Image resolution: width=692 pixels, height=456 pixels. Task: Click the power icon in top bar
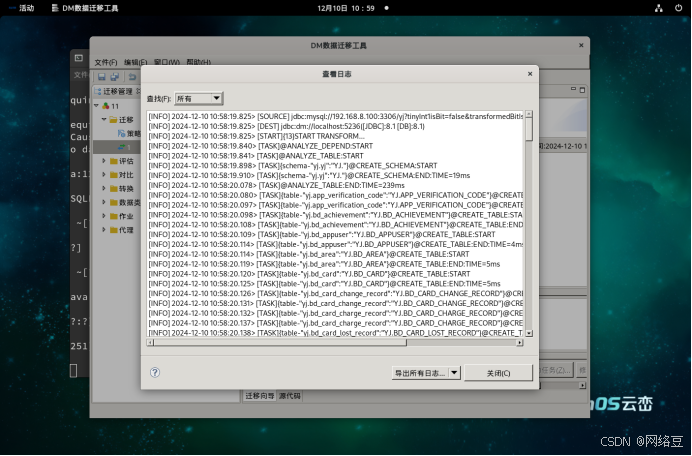678,8
